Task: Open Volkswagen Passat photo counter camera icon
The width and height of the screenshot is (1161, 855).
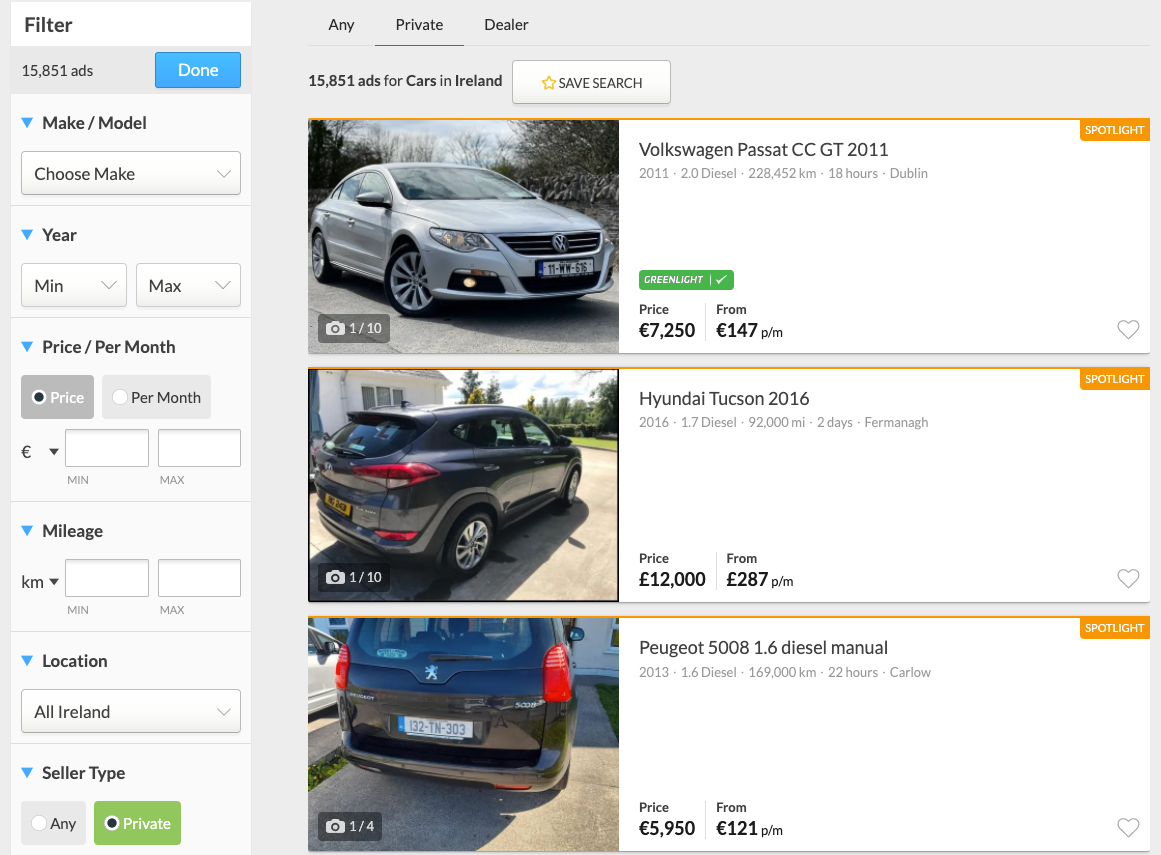Action: pyautogui.click(x=335, y=328)
